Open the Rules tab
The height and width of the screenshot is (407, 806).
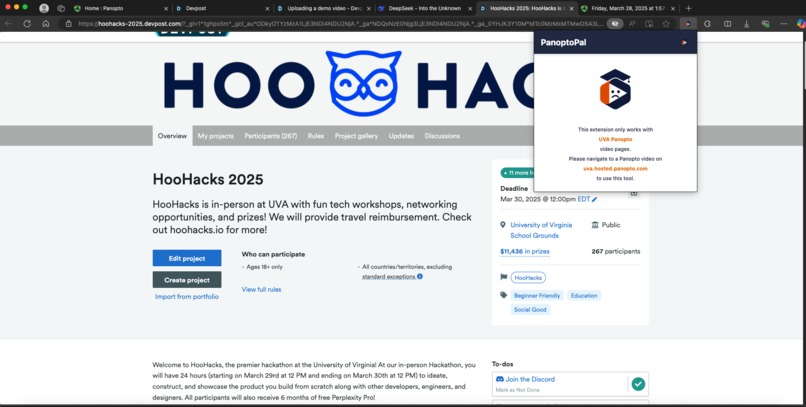pyautogui.click(x=316, y=136)
